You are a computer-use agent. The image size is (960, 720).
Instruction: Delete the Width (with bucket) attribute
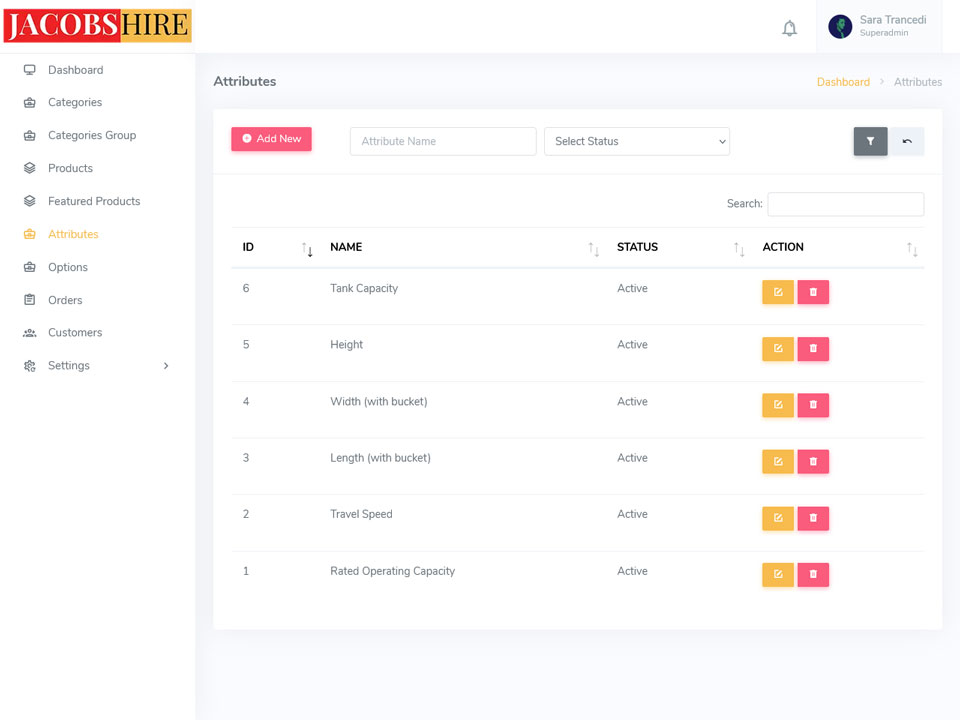point(813,405)
